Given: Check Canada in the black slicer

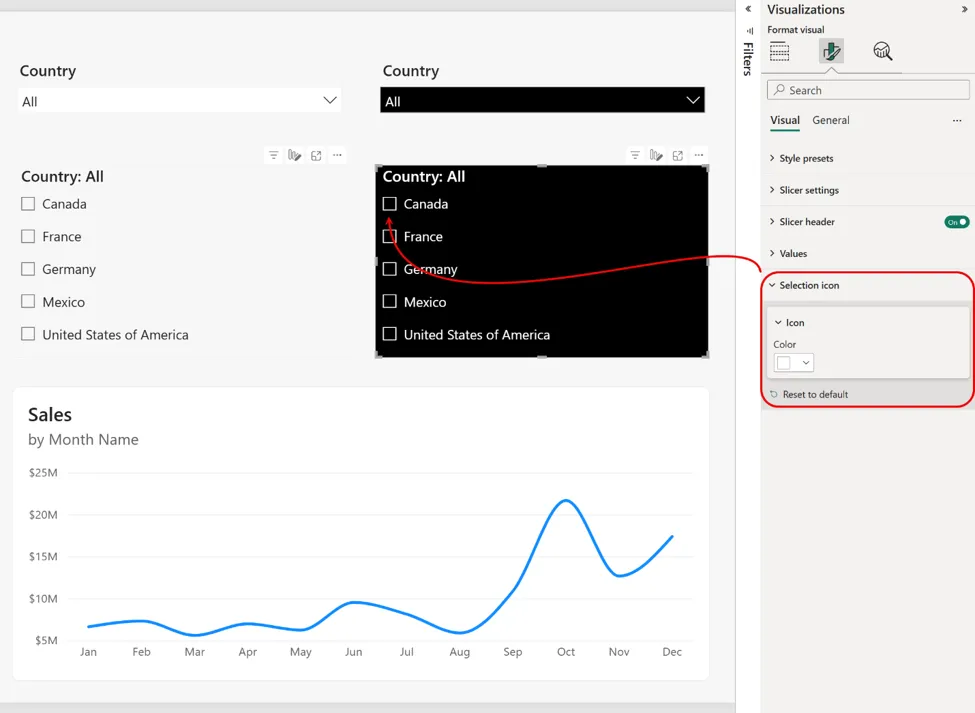Looking at the screenshot, I should point(390,204).
